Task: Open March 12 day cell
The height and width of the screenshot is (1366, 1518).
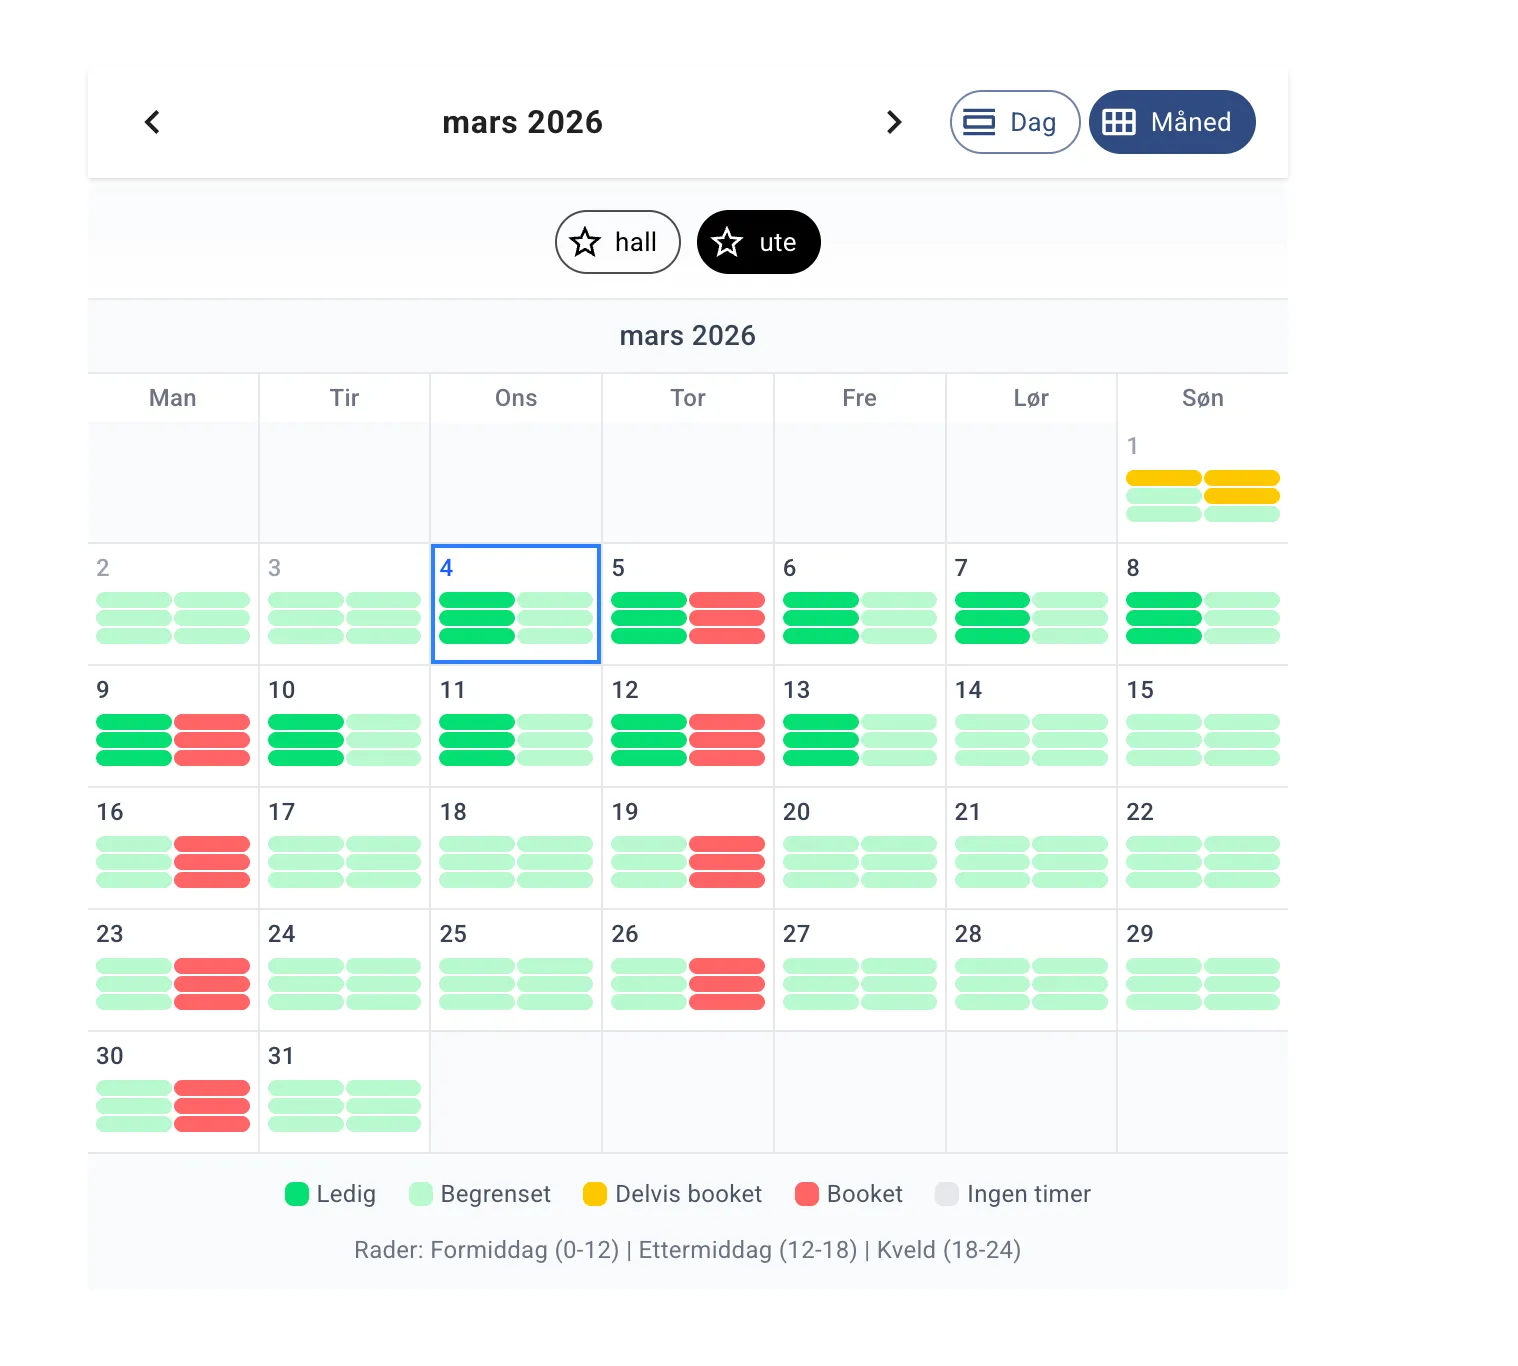Action: point(687,726)
